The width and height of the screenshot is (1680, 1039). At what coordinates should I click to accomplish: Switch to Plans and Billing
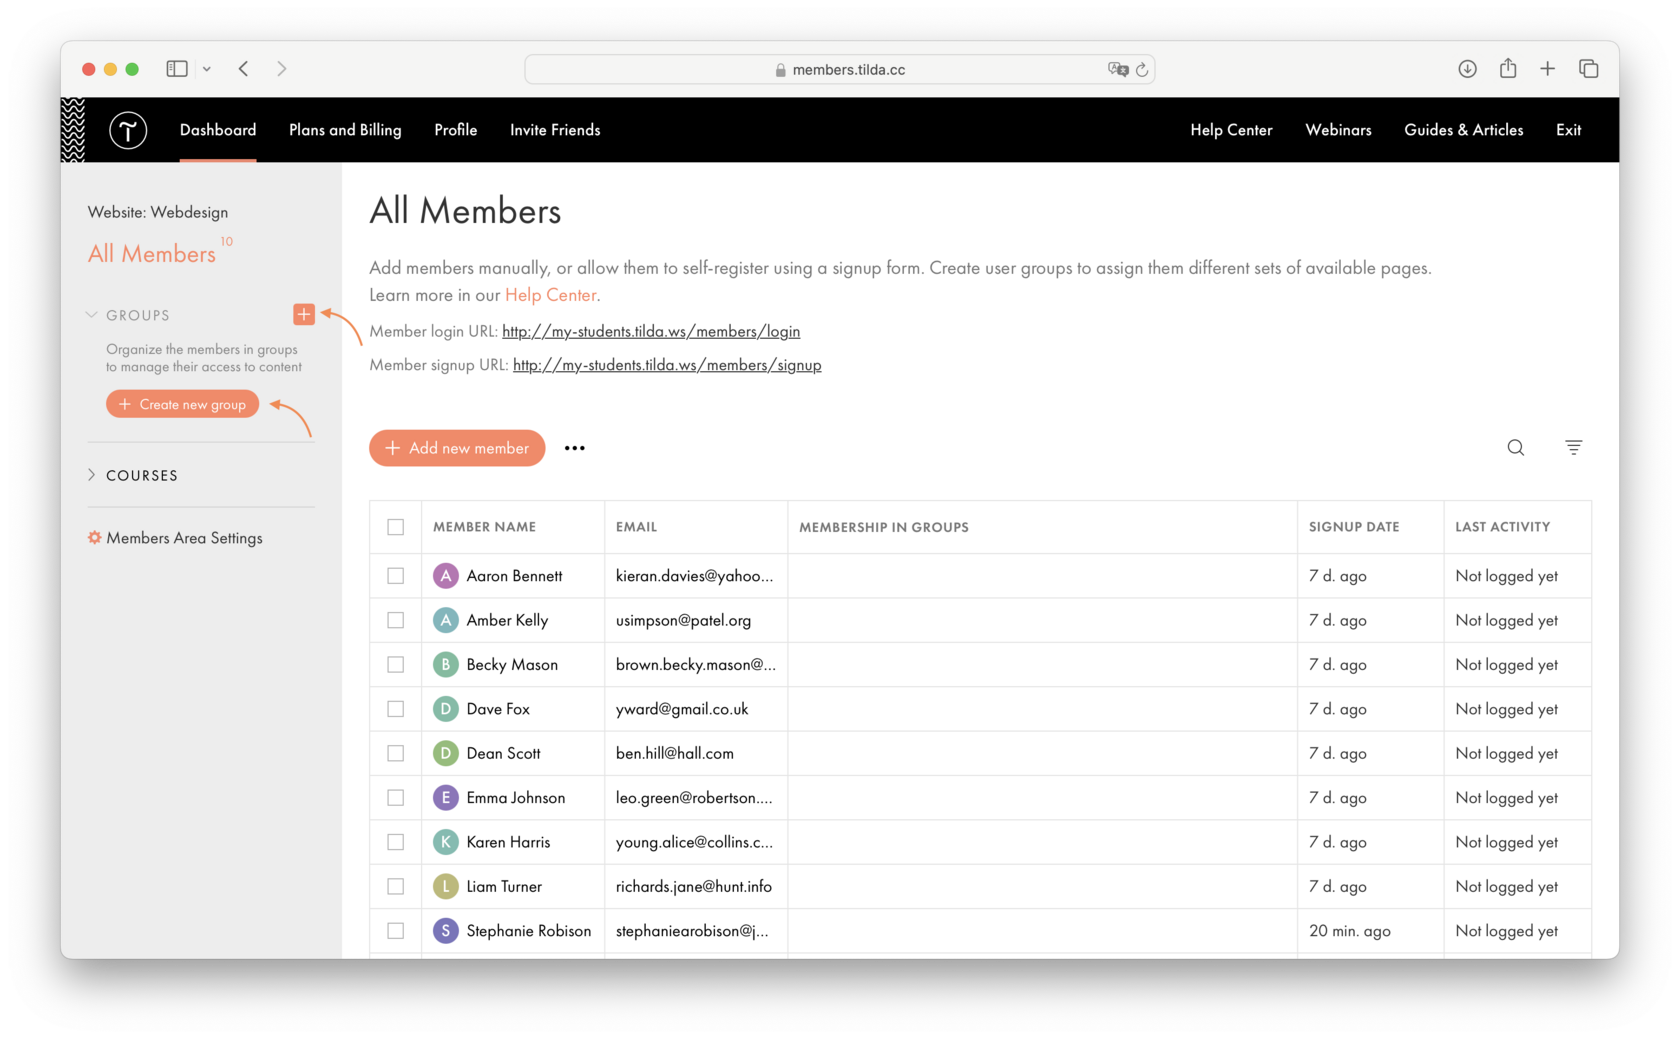coord(344,130)
